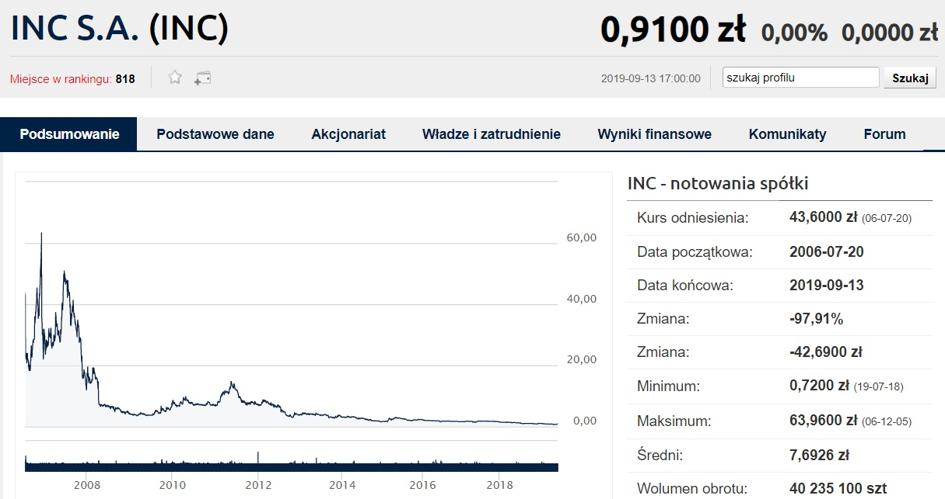Screen dimensions: 945x499
Task: Open the Podsumowanie tab
Action: pyautogui.click(x=69, y=134)
